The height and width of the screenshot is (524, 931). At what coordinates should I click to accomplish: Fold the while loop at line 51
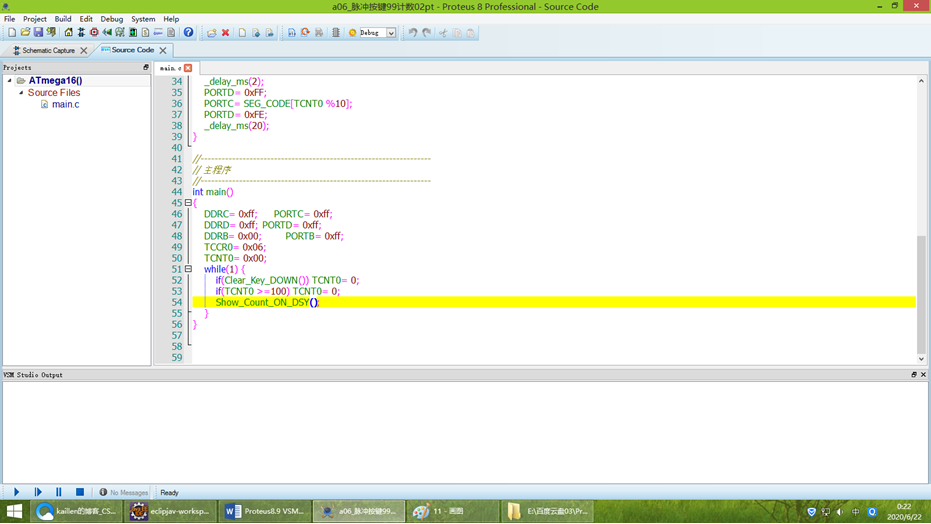click(188, 269)
